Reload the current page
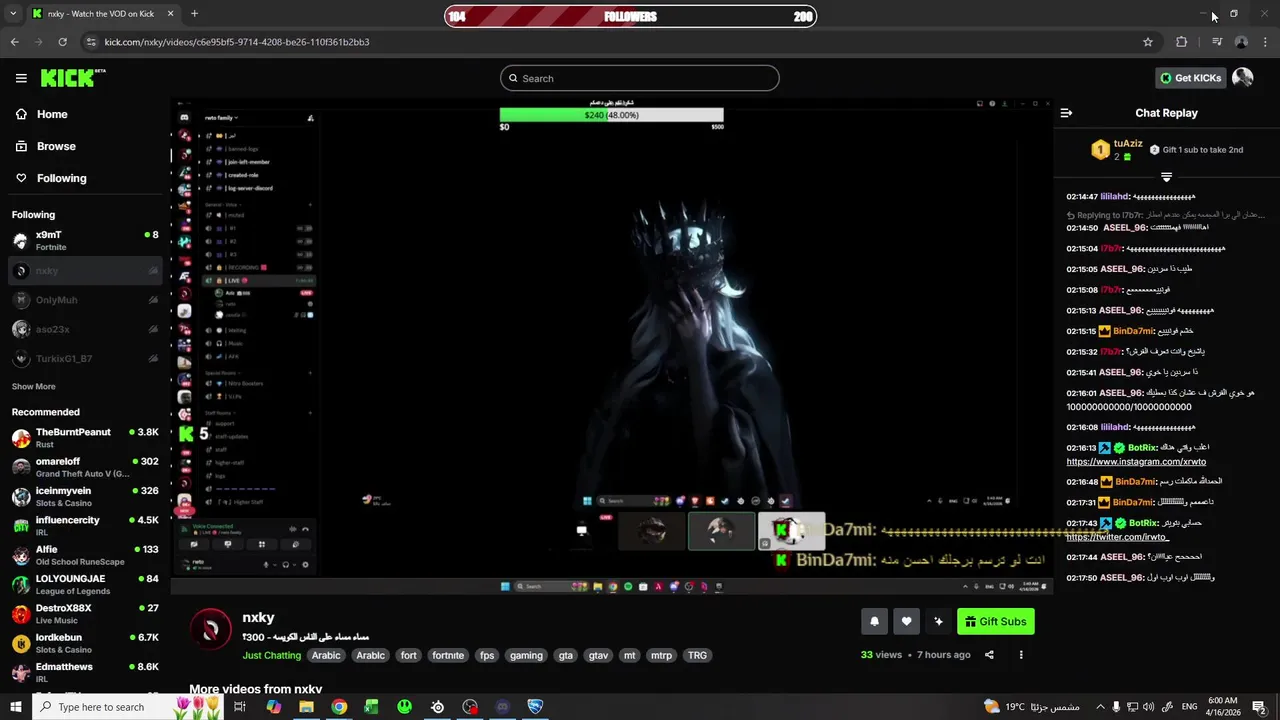The height and width of the screenshot is (720, 1280). 62,42
